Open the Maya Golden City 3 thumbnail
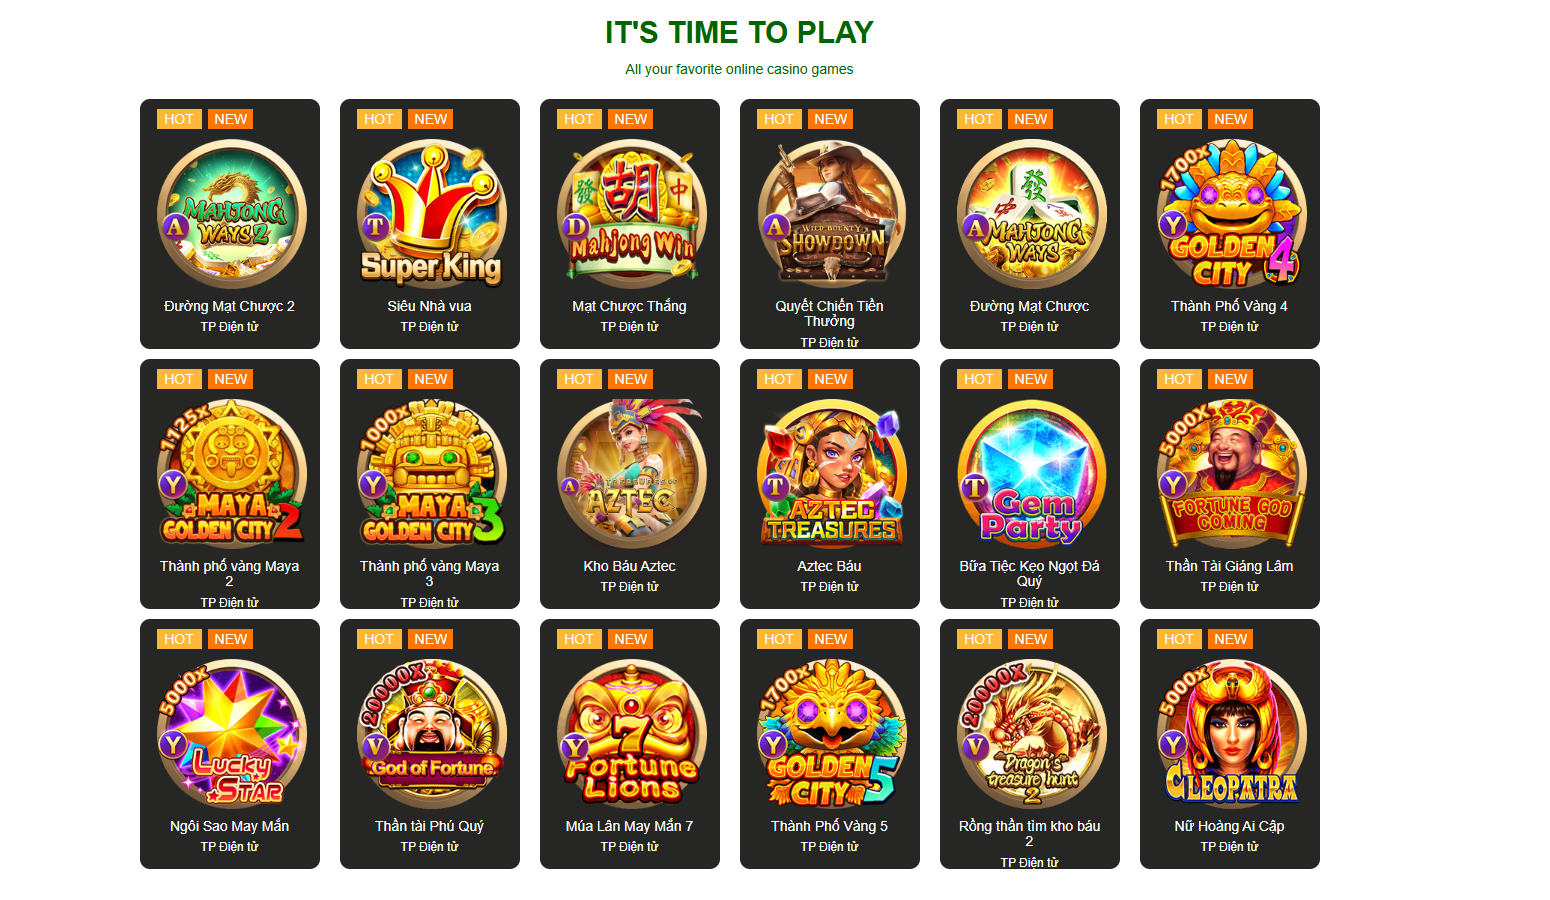Viewport: 1550px width, 900px height. click(431, 474)
